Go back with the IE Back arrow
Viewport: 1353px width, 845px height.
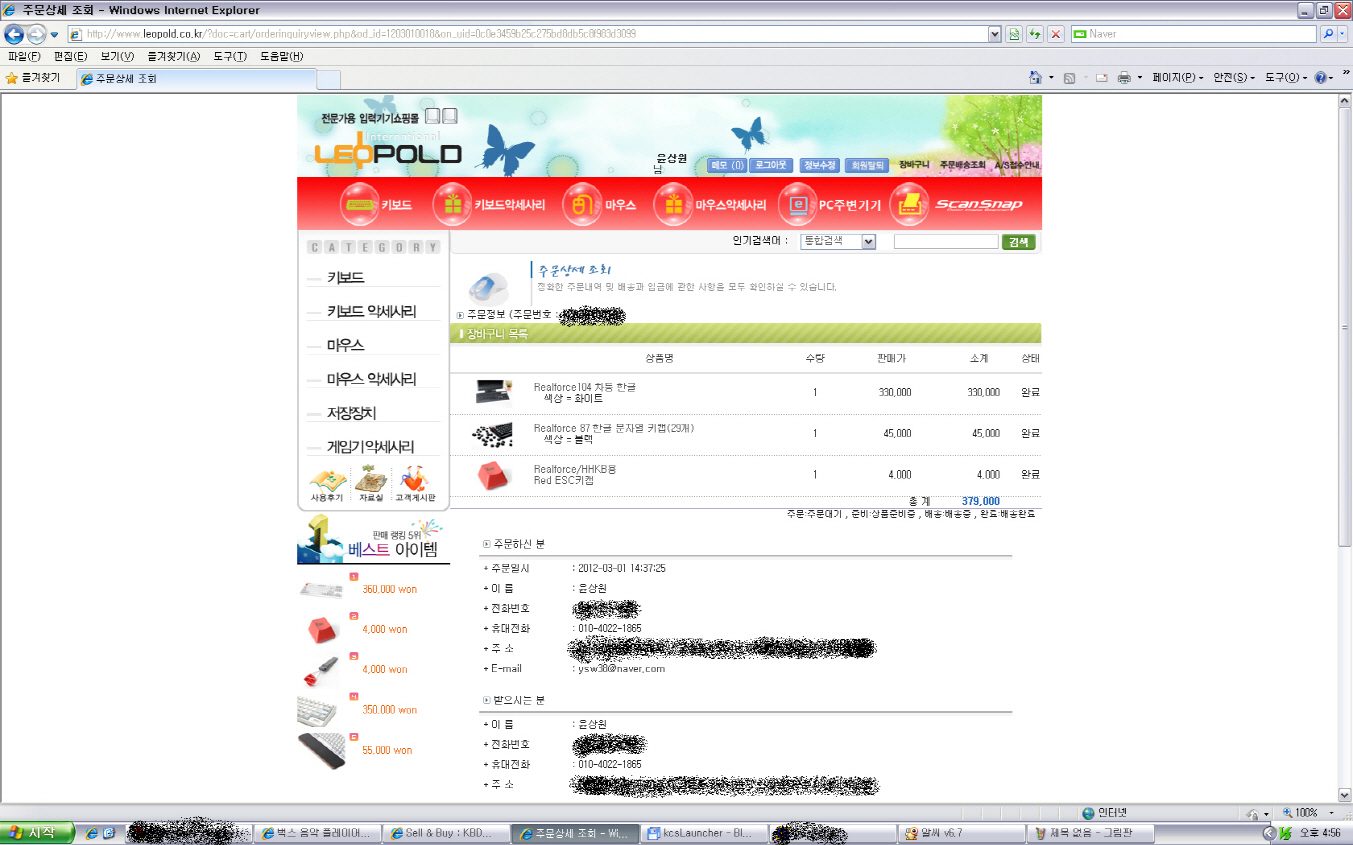(14, 34)
